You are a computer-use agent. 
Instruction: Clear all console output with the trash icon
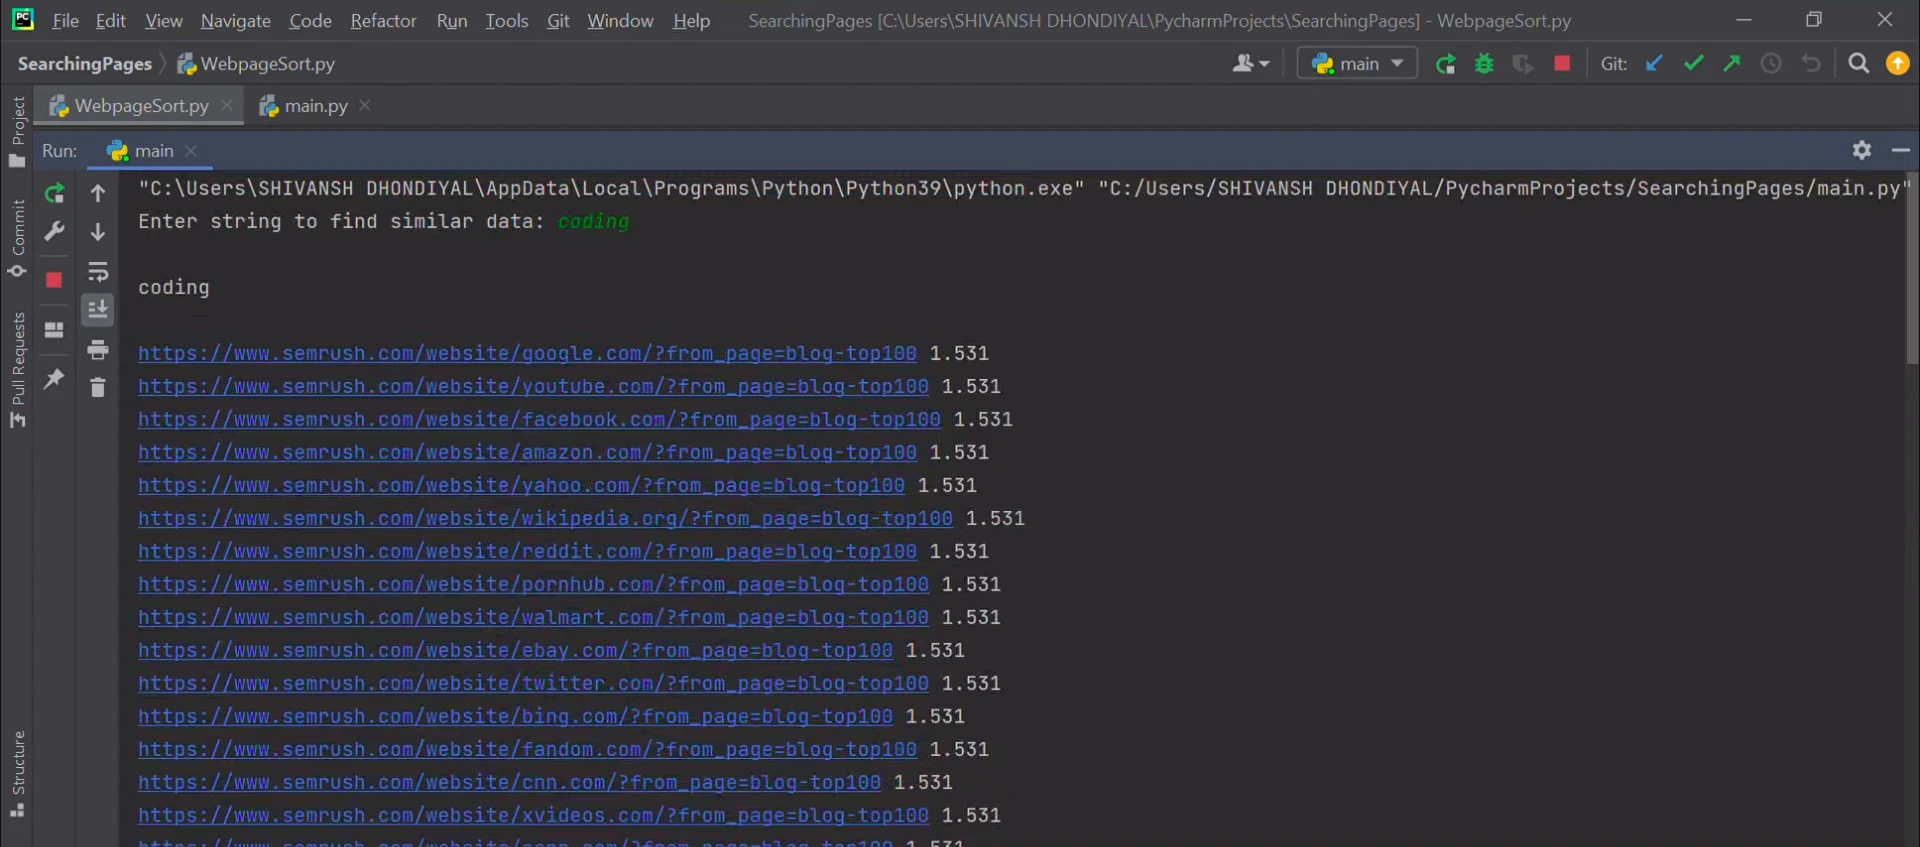click(x=98, y=387)
